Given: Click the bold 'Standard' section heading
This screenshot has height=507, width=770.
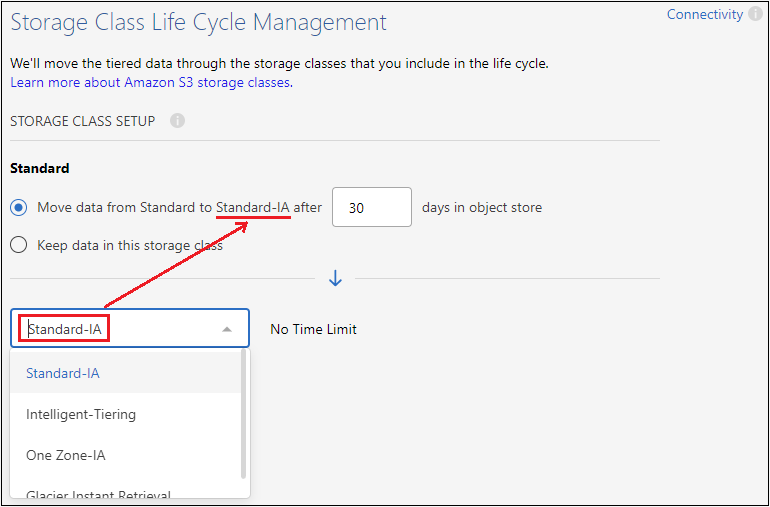Looking at the screenshot, I should 40,168.
